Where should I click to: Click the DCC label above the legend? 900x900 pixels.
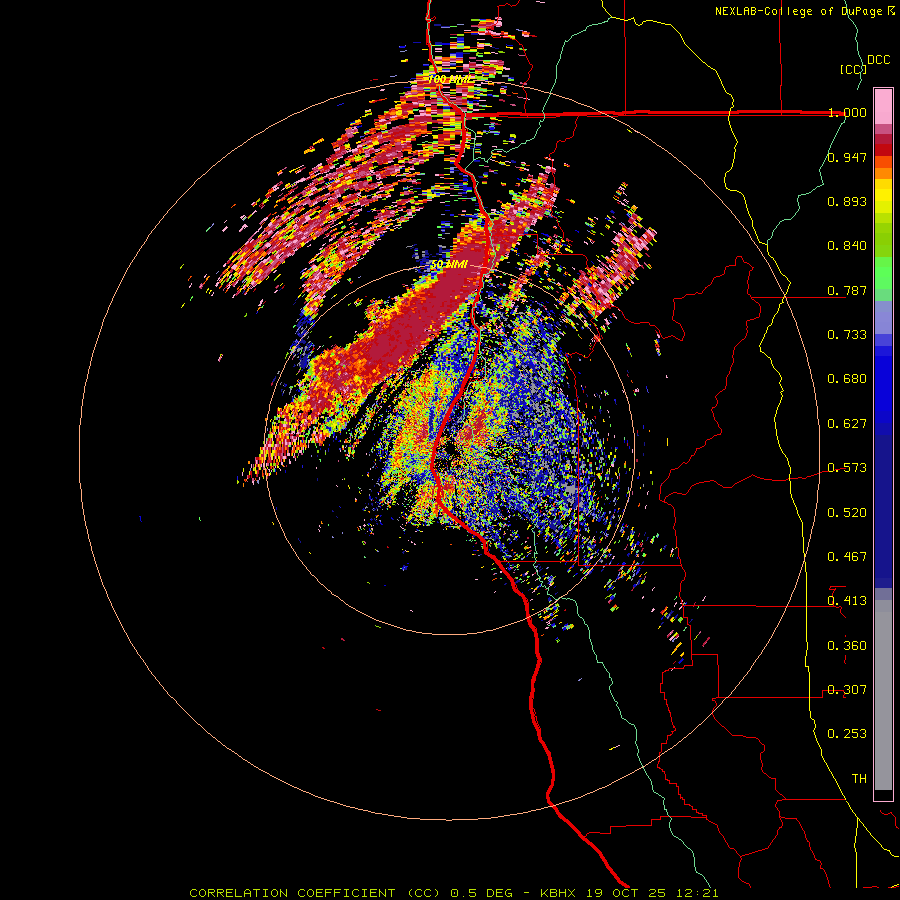pyautogui.click(x=878, y=60)
